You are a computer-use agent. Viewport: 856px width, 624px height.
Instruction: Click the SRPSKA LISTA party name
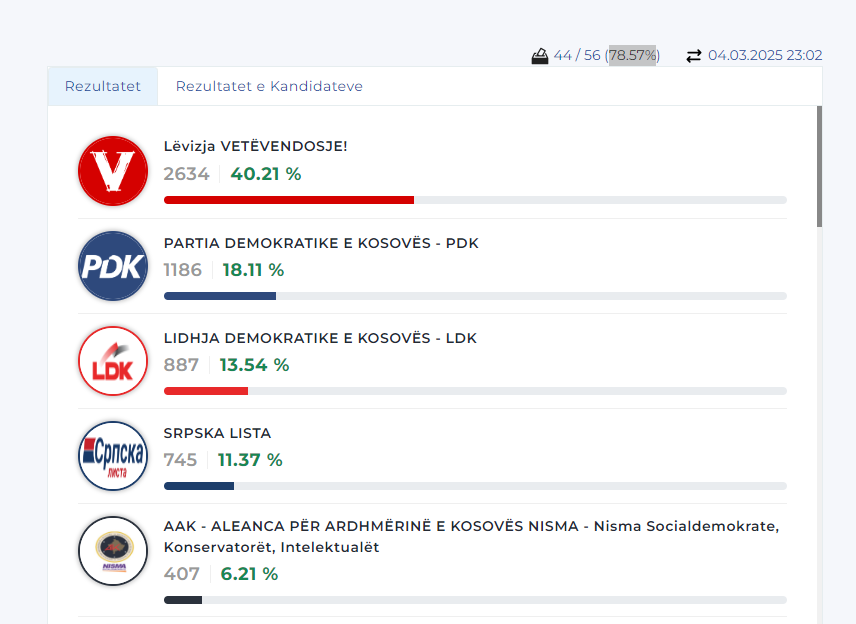click(x=217, y=433)
